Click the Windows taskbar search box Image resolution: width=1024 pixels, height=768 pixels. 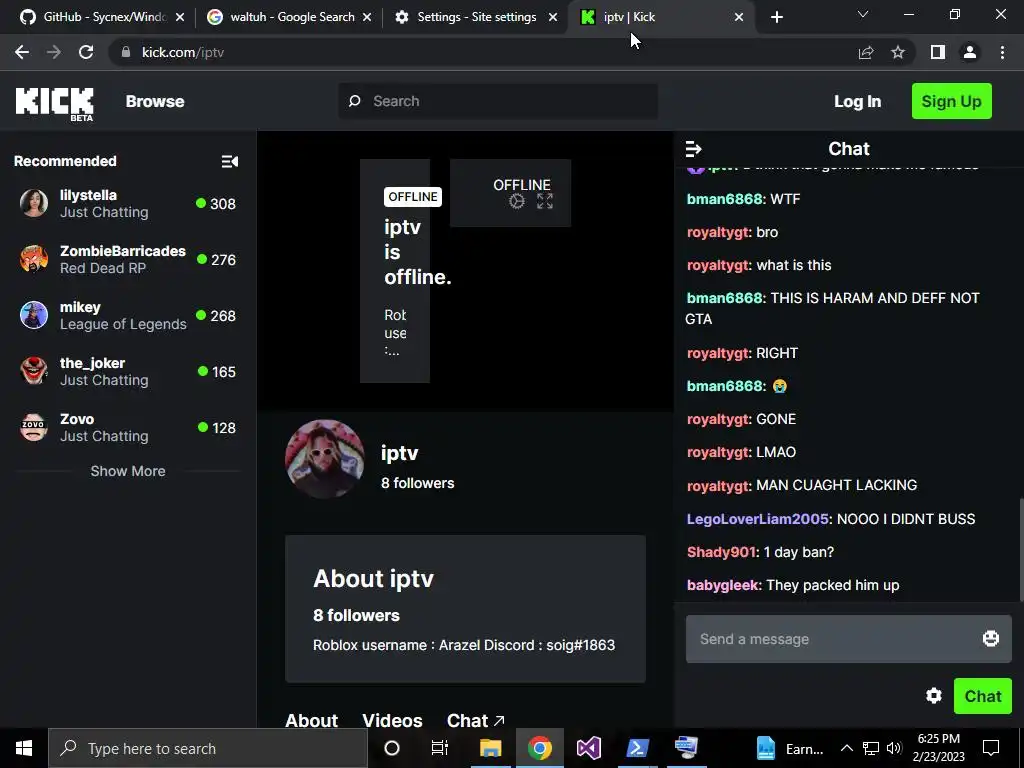click(x=208, y=748)
